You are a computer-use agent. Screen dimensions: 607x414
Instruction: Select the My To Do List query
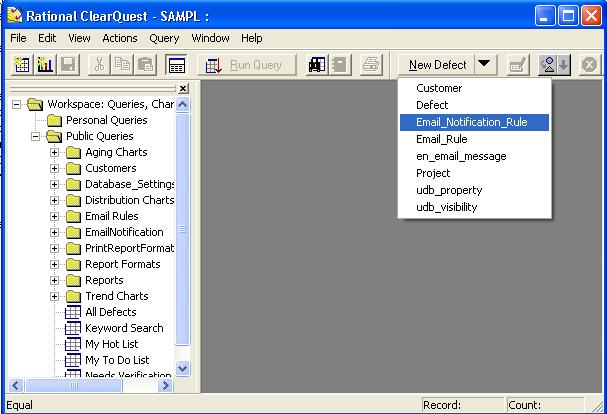point(117,360)
